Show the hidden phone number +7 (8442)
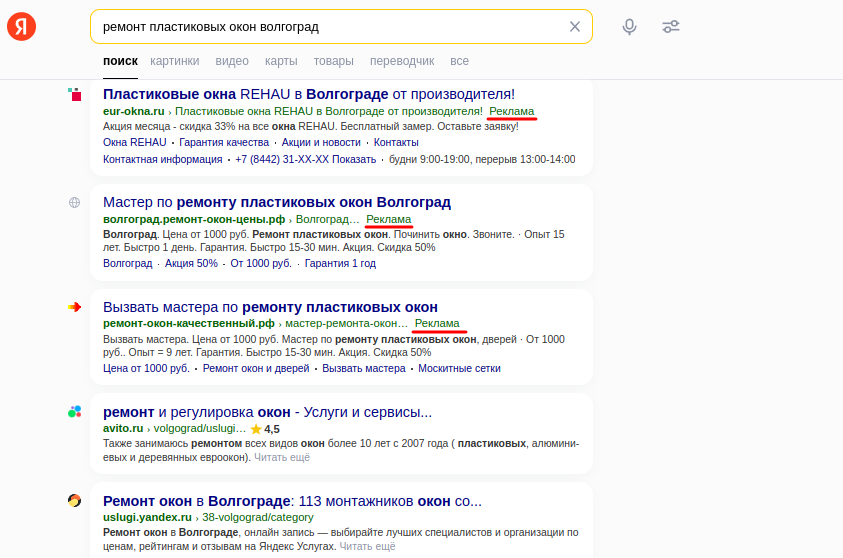843x558 pixels. click(306, 159)
